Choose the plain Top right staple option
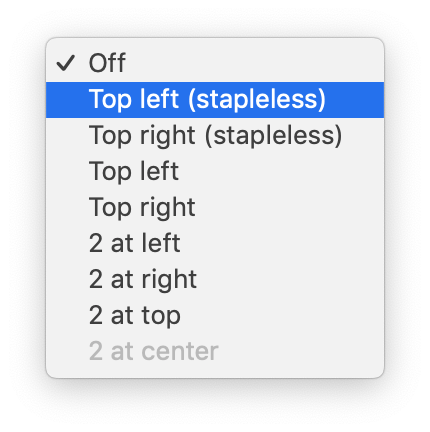430x432 pixels. click(x=215, y=208)
